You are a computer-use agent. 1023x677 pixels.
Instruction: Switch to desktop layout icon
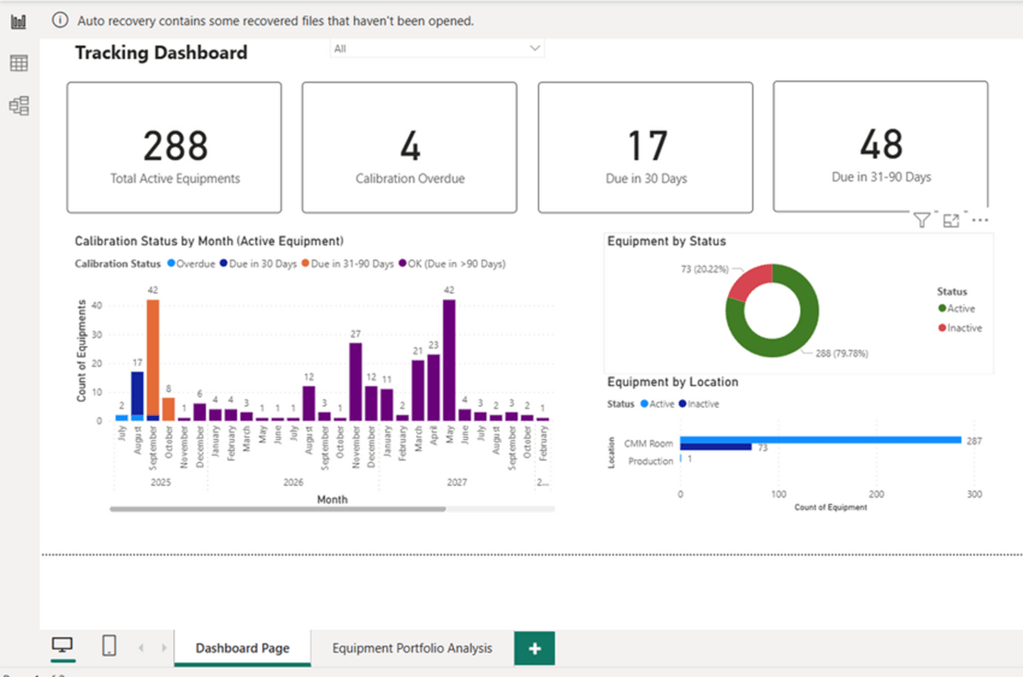(x=62, y=647)
